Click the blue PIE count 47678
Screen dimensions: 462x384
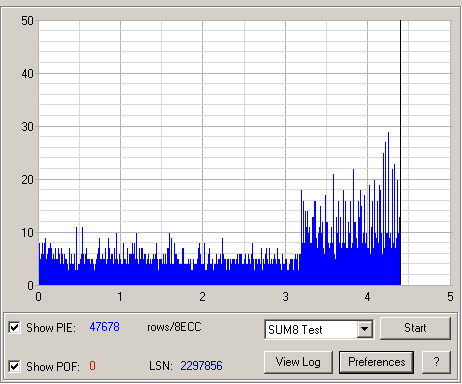(x=104, y=327)
